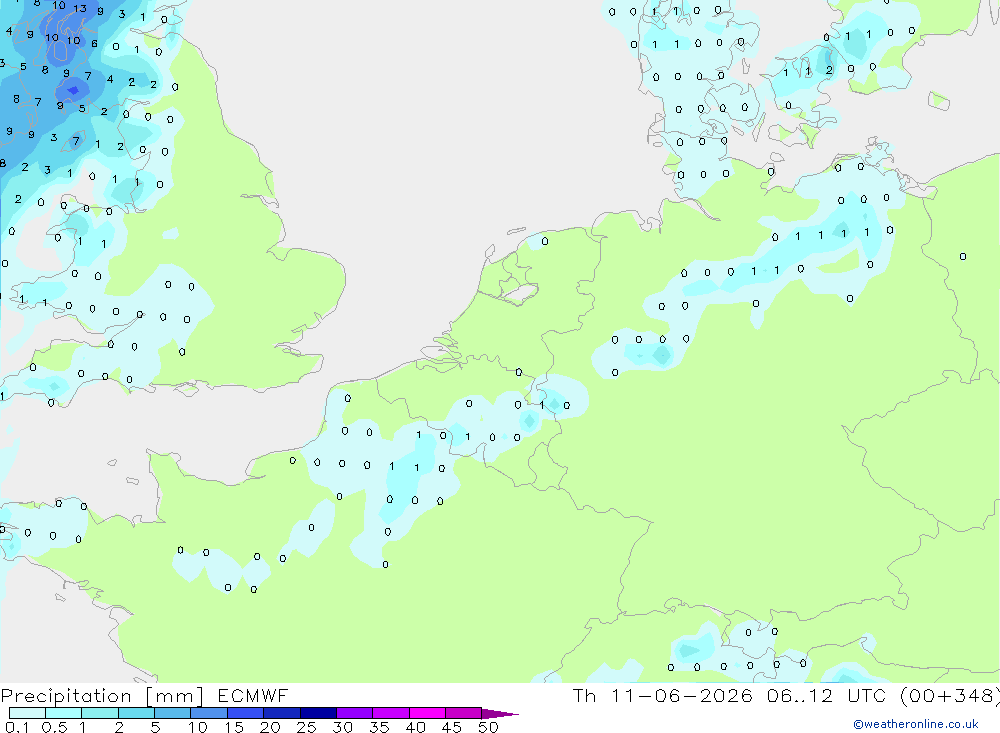Choose the 25–30 mm navy legend swatch

point(318,713)
